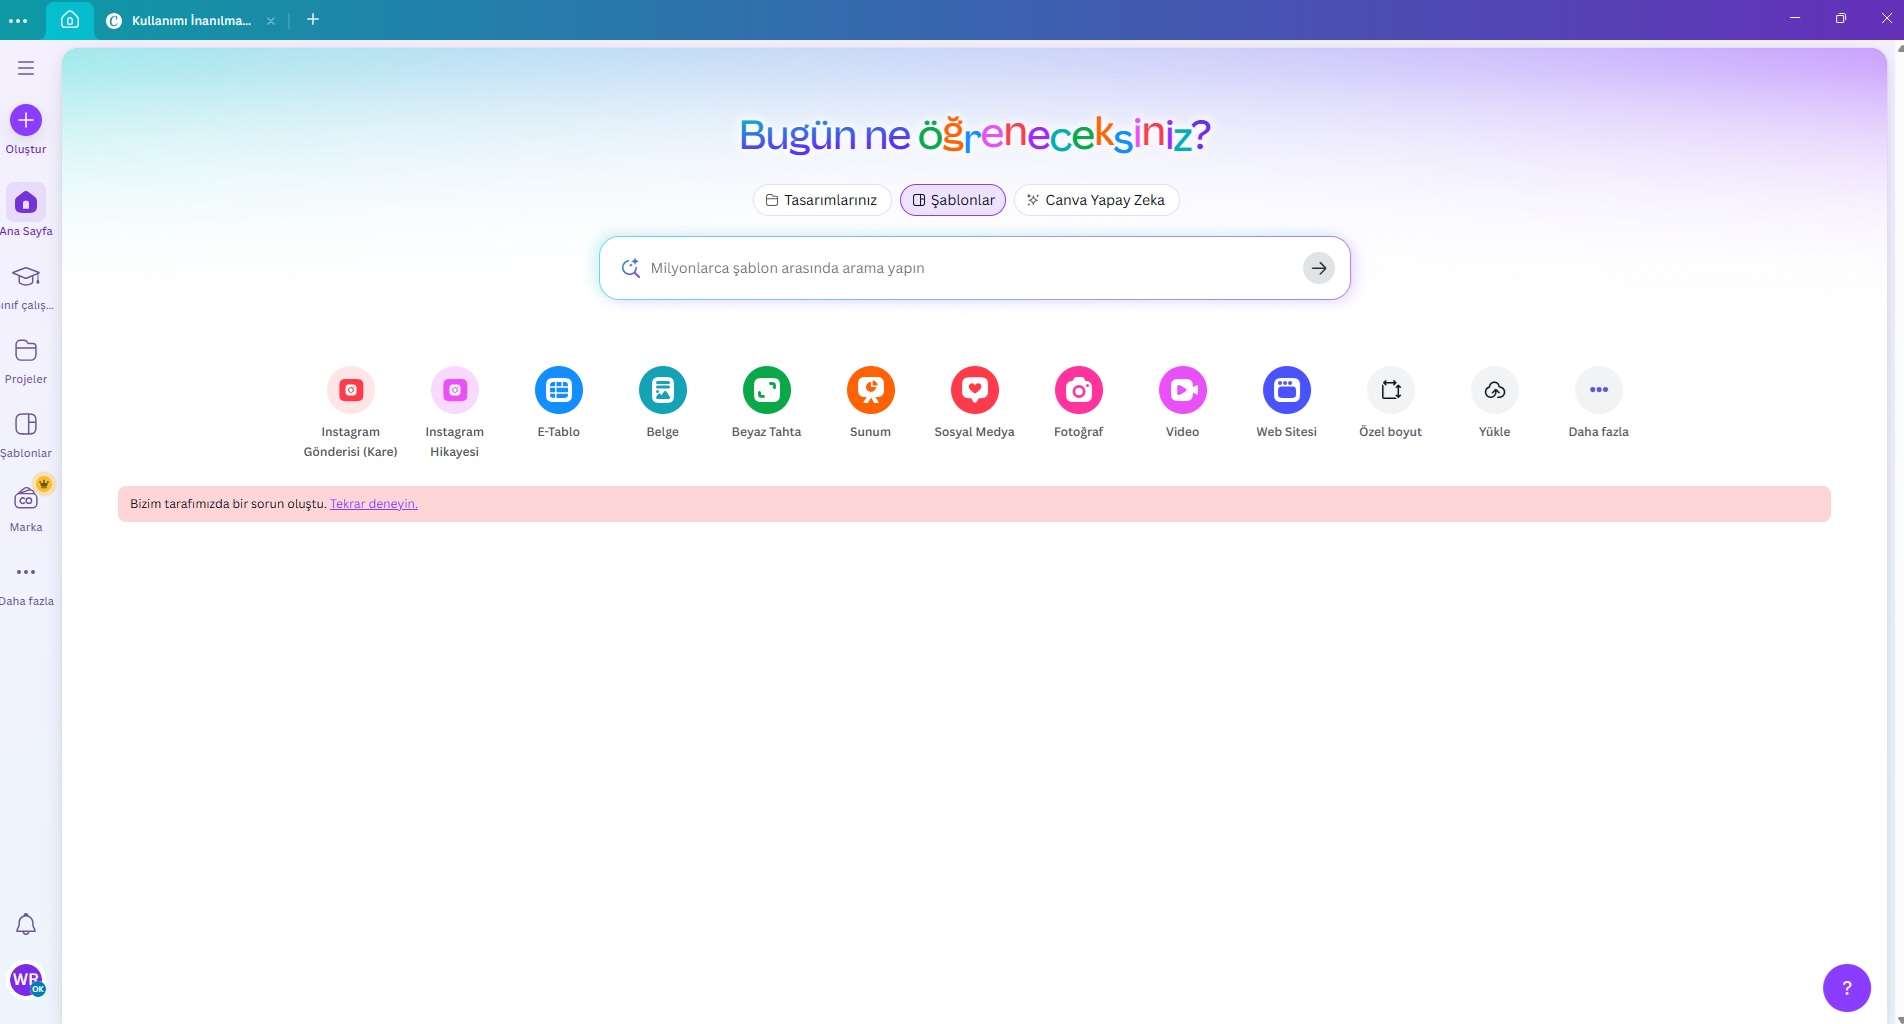Expand Daha fazla in left sidebar
The width and height of the screenshot is (1904, 1024).
coord(26,573)
